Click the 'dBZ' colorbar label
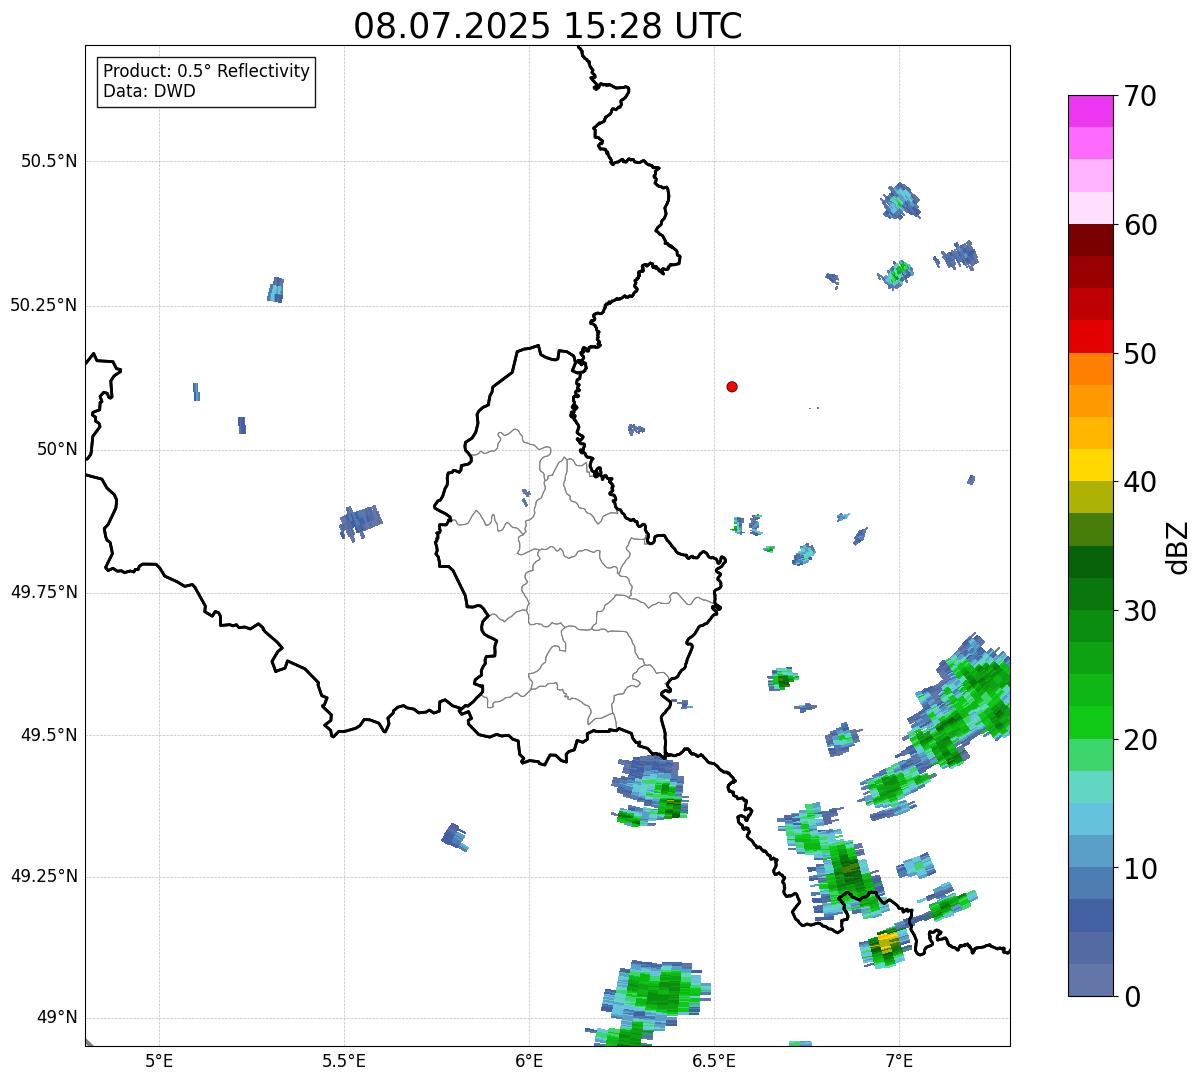 1178,547
